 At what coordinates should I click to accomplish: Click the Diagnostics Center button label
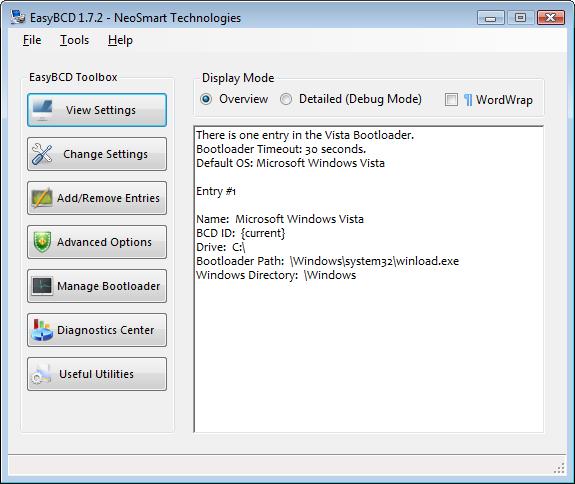pos(106,330)
